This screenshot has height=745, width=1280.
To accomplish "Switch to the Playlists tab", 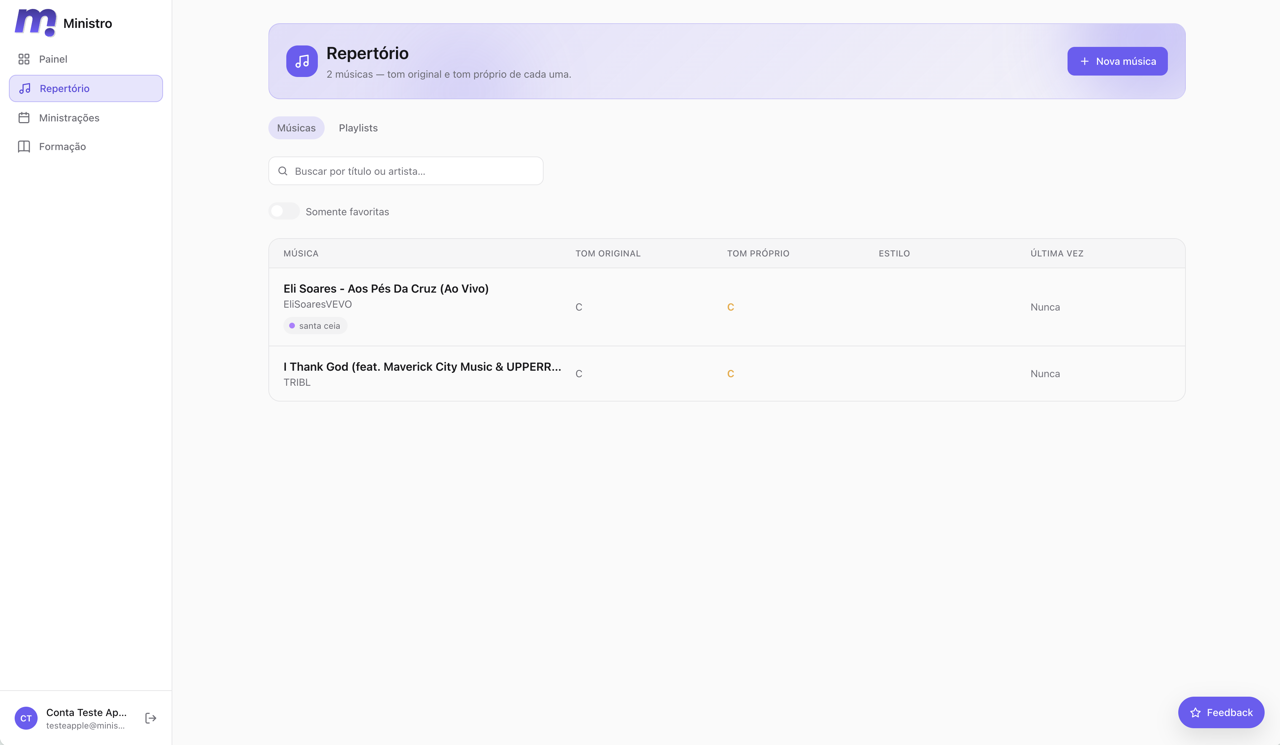I will pyautogui.click(x=358, y=128).
